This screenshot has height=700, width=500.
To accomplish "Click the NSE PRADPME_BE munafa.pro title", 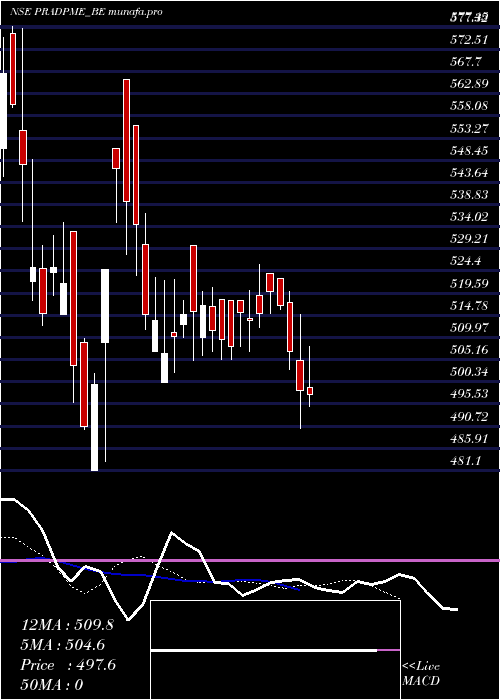I will click(x=86, y=12).
